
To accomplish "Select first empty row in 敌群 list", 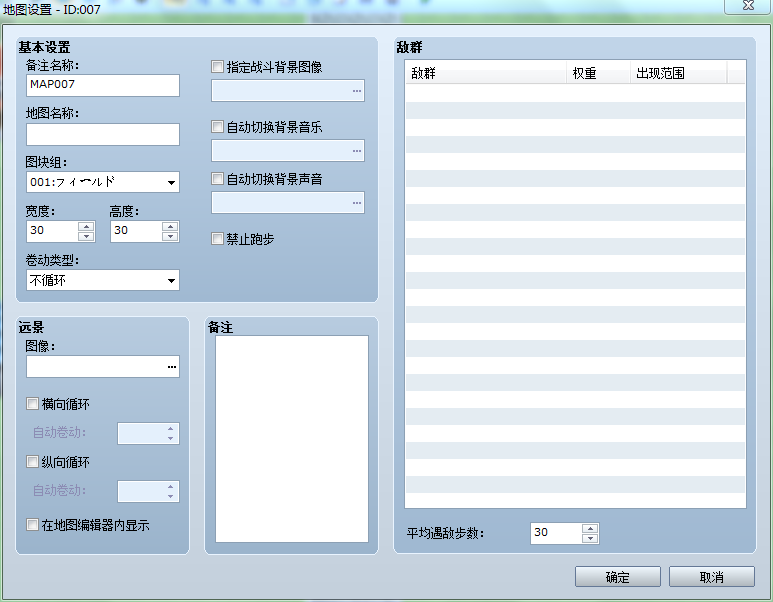I will tap(575, 93).
